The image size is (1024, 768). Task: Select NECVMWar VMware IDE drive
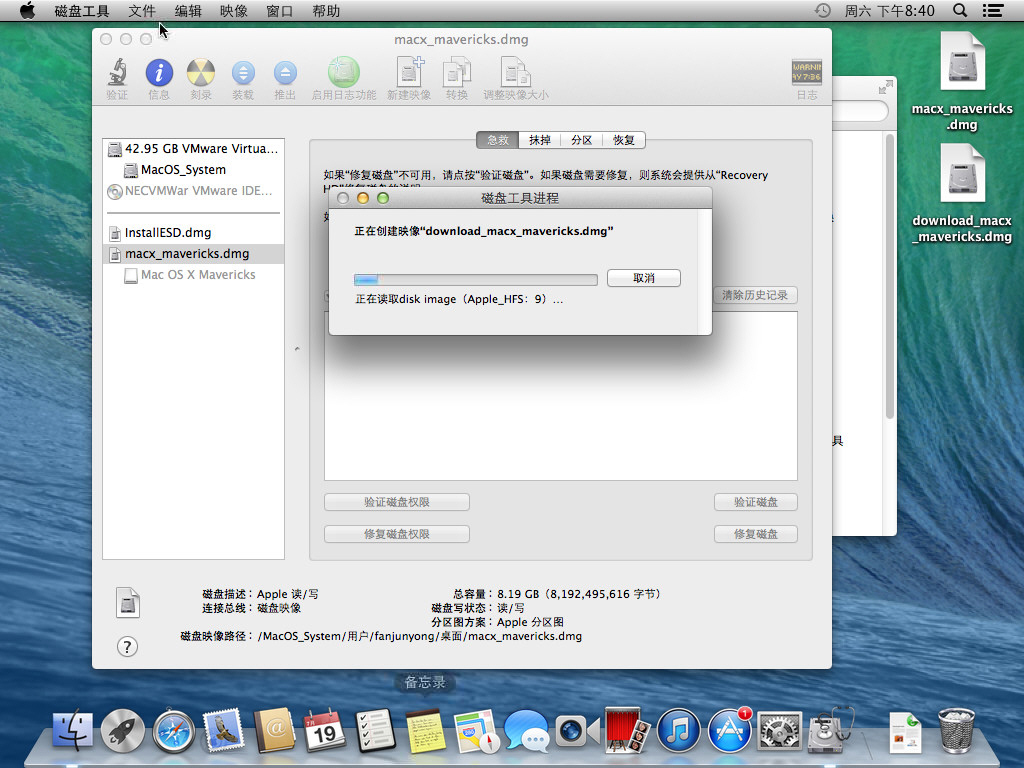tap(193, 191)
